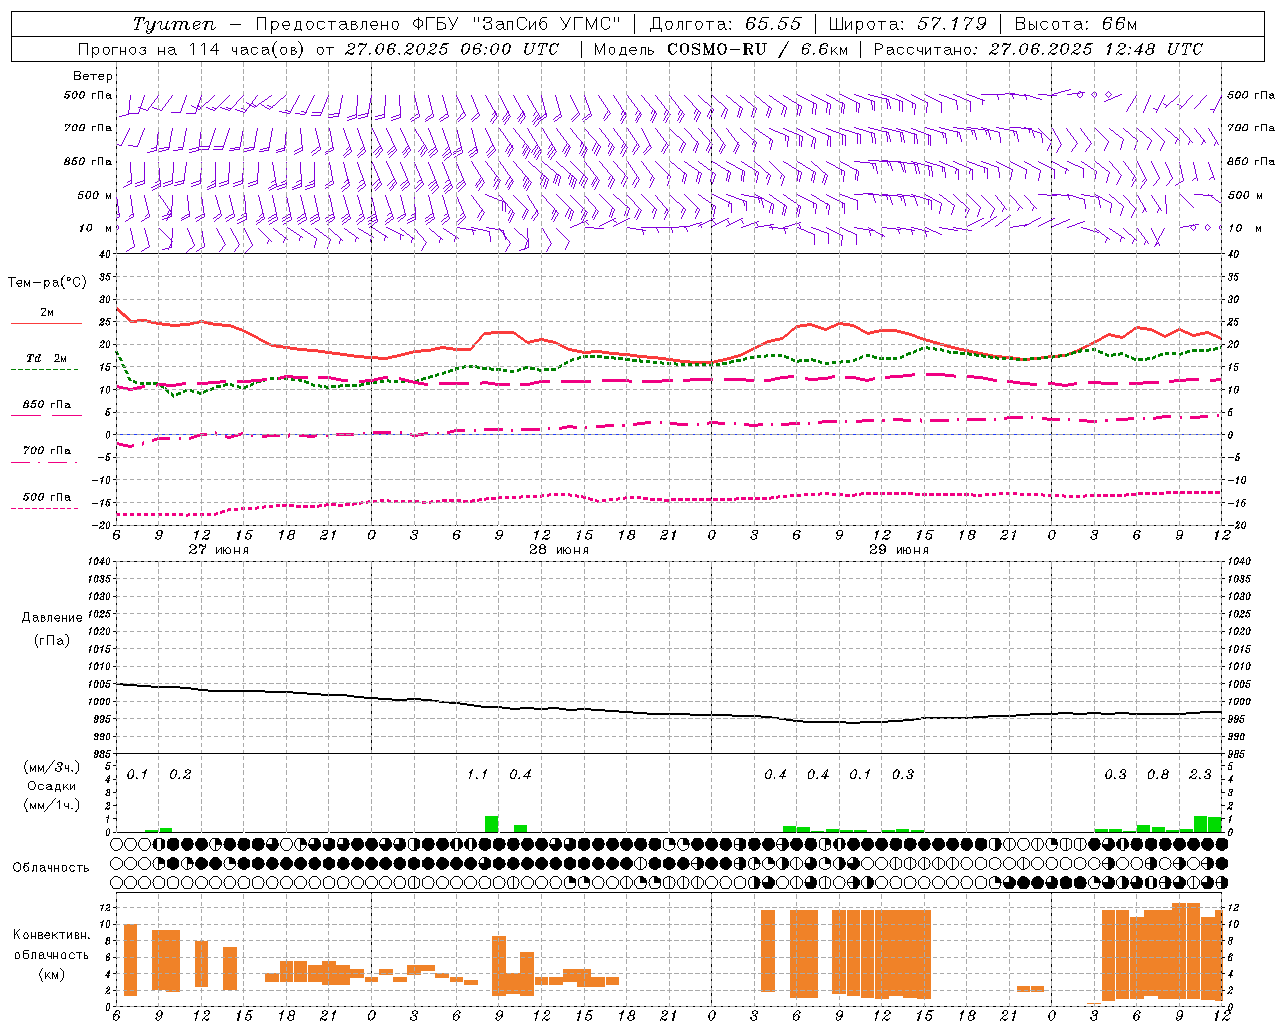The image size is (1280, 1024).
Task: Click the "Долгота: 65.55" header field
Action: (726, 24)
